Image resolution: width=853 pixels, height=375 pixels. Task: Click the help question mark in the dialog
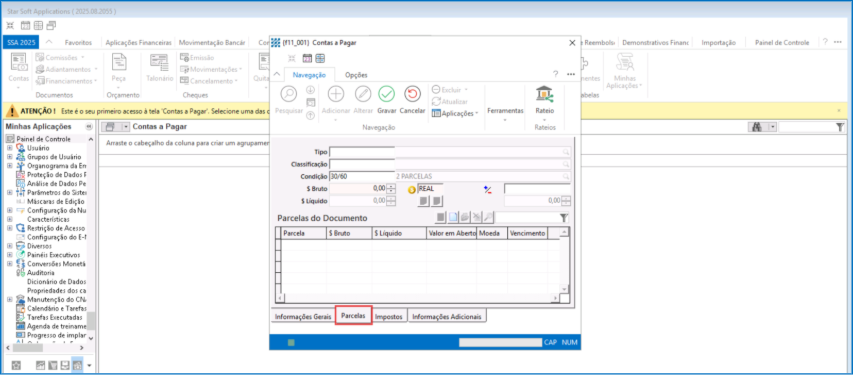click(555, 74)
